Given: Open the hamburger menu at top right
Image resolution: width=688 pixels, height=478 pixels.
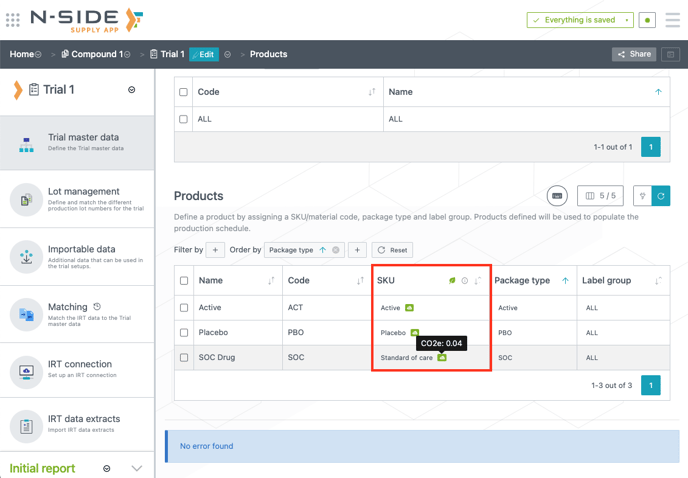Looking at the screenshot, I should click(x=673, y=20).
